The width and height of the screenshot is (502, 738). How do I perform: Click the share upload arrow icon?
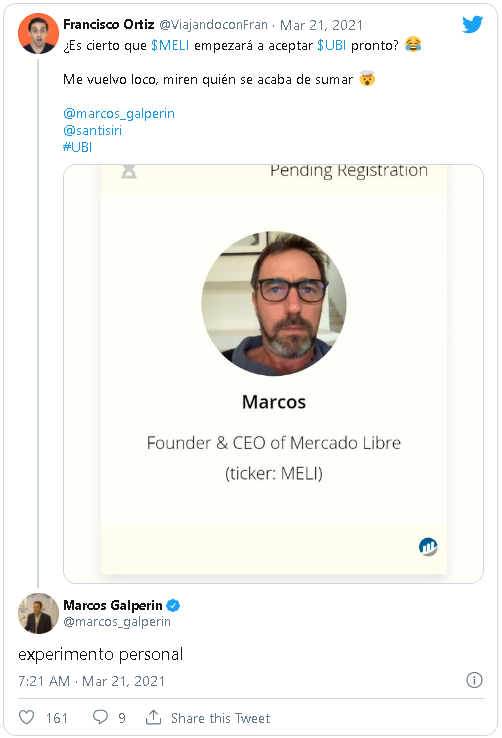pyautogui.click(x=153, y=717)
